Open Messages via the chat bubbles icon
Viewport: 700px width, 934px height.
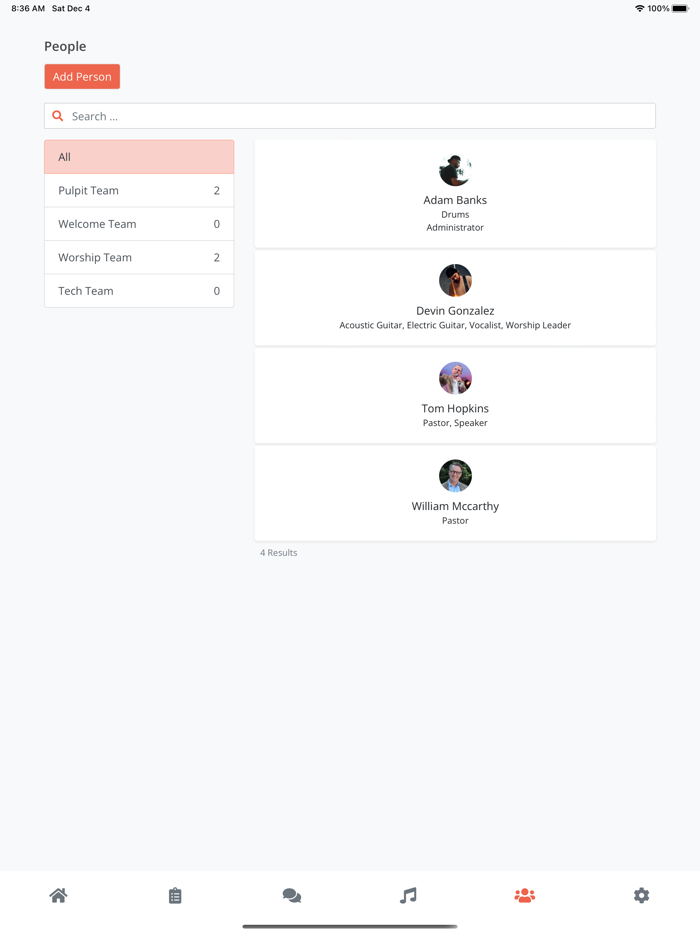click(x=292, y=895)
